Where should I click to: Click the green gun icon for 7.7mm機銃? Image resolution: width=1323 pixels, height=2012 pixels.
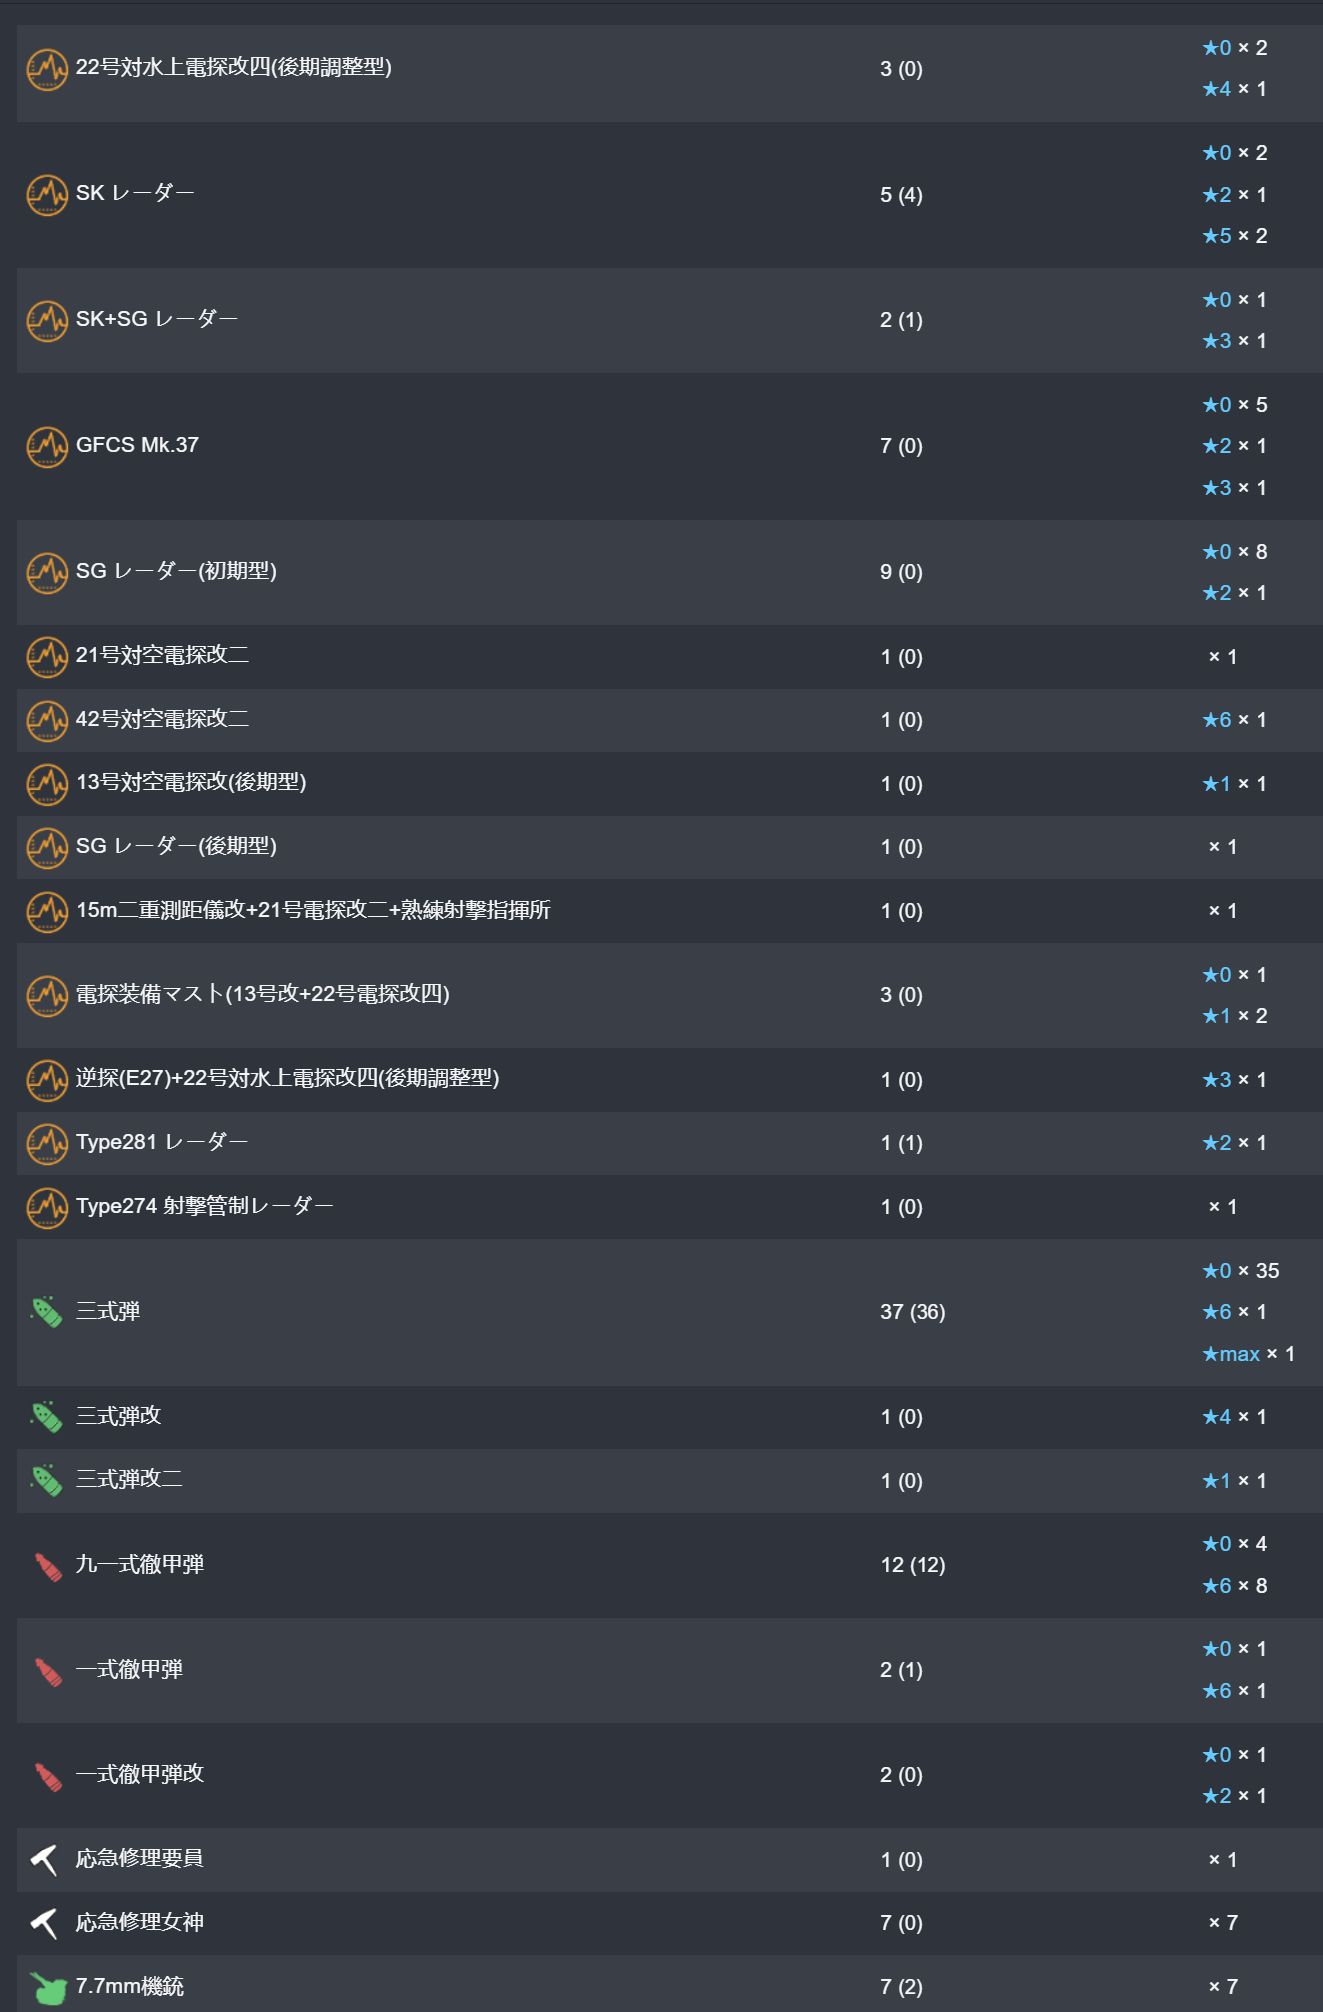pos(47,1987)
